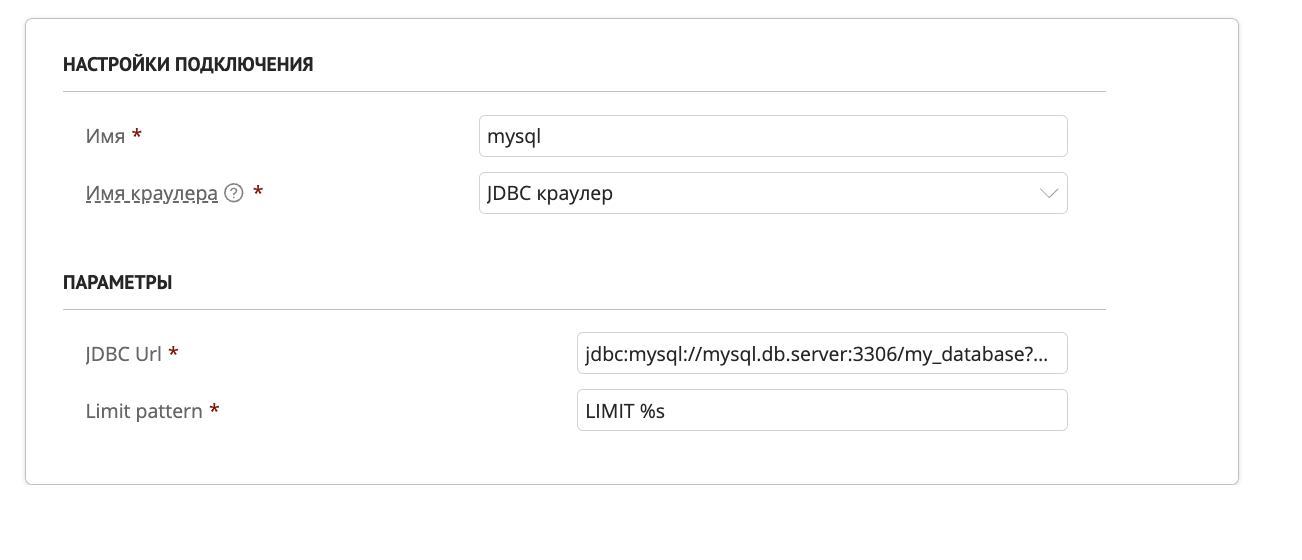The width and height of the screenshot is (1302, 560).
Task: Click the red asterisk beside Limit pattern
Action: [x=214, y=409]
